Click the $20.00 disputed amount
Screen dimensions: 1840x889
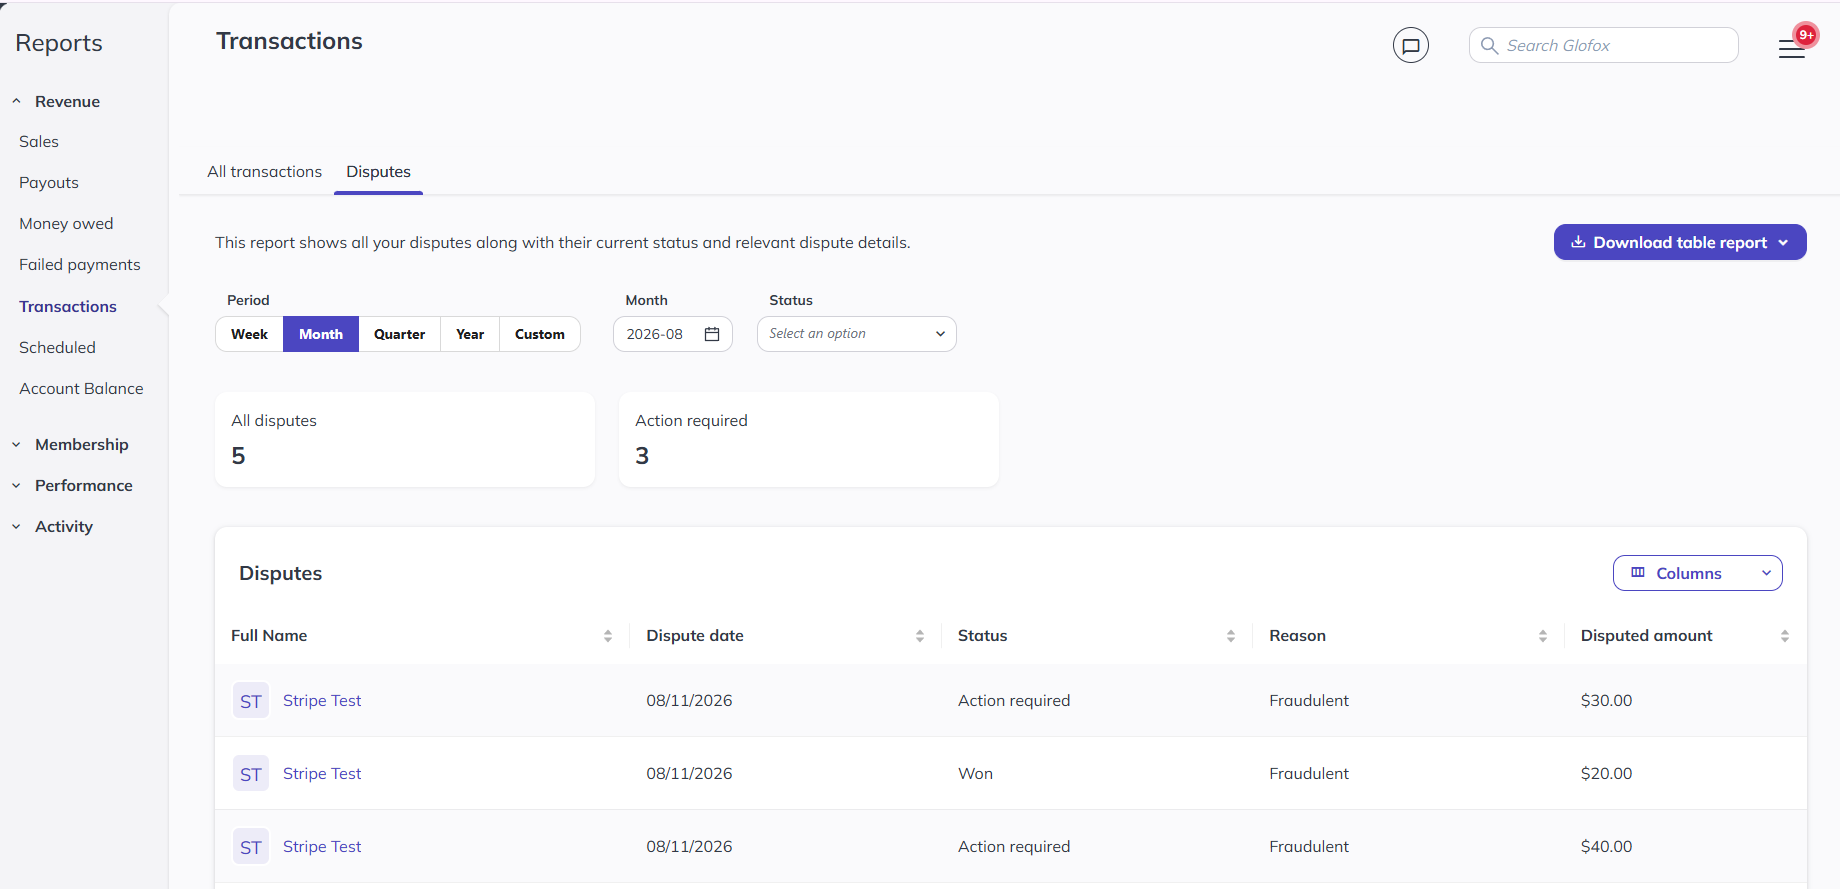1606,774
